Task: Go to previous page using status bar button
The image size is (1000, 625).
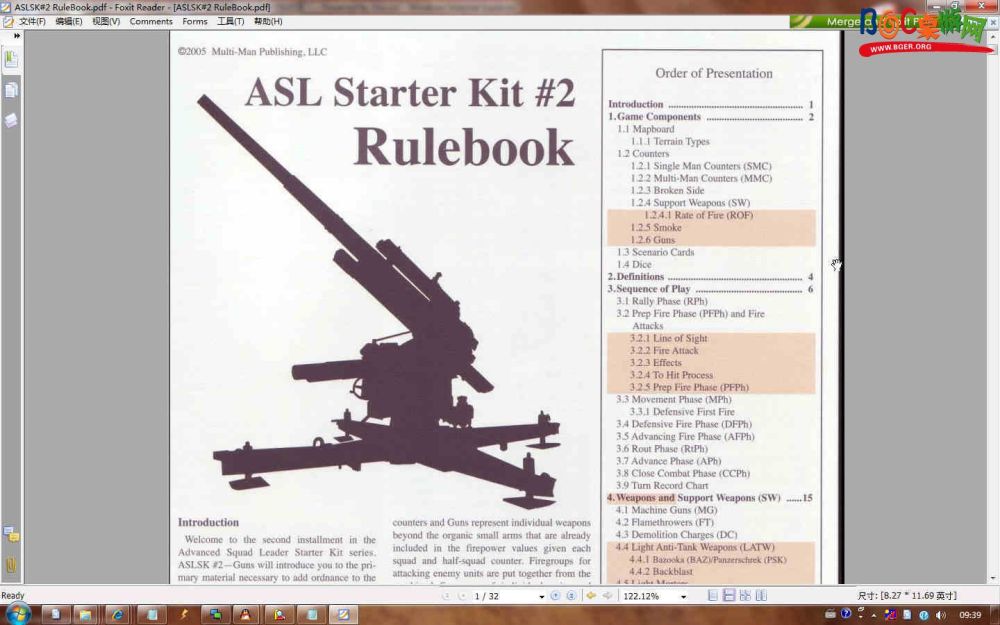Action: click(462, 596)
